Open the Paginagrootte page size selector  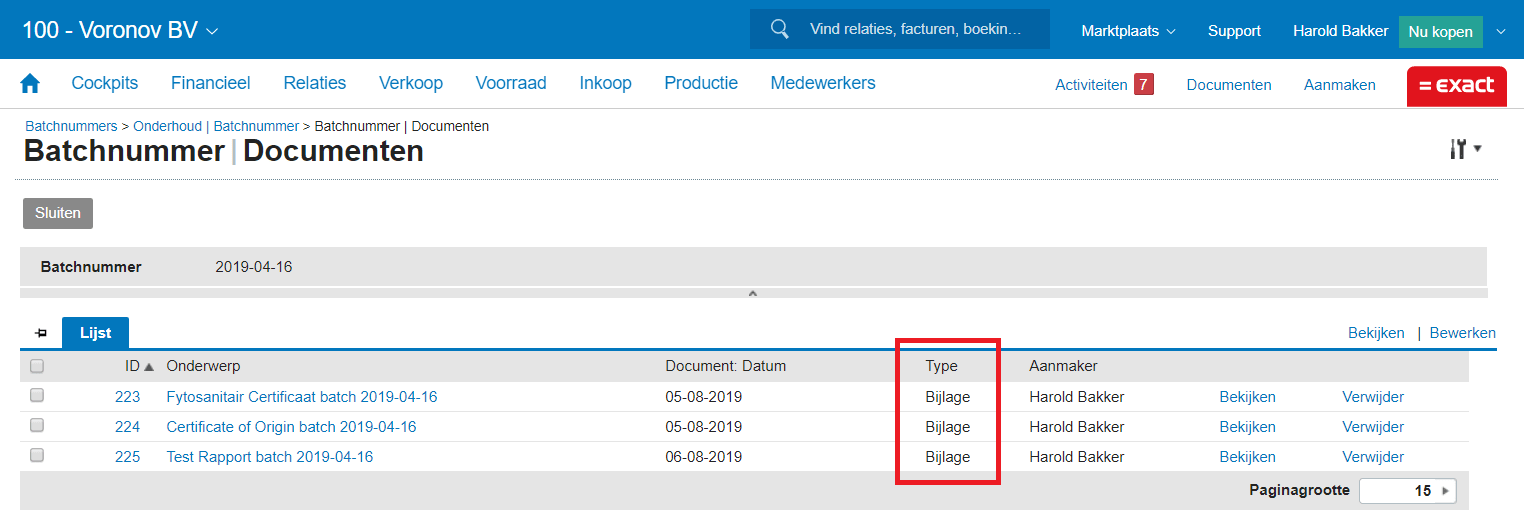pos(1407,491)
